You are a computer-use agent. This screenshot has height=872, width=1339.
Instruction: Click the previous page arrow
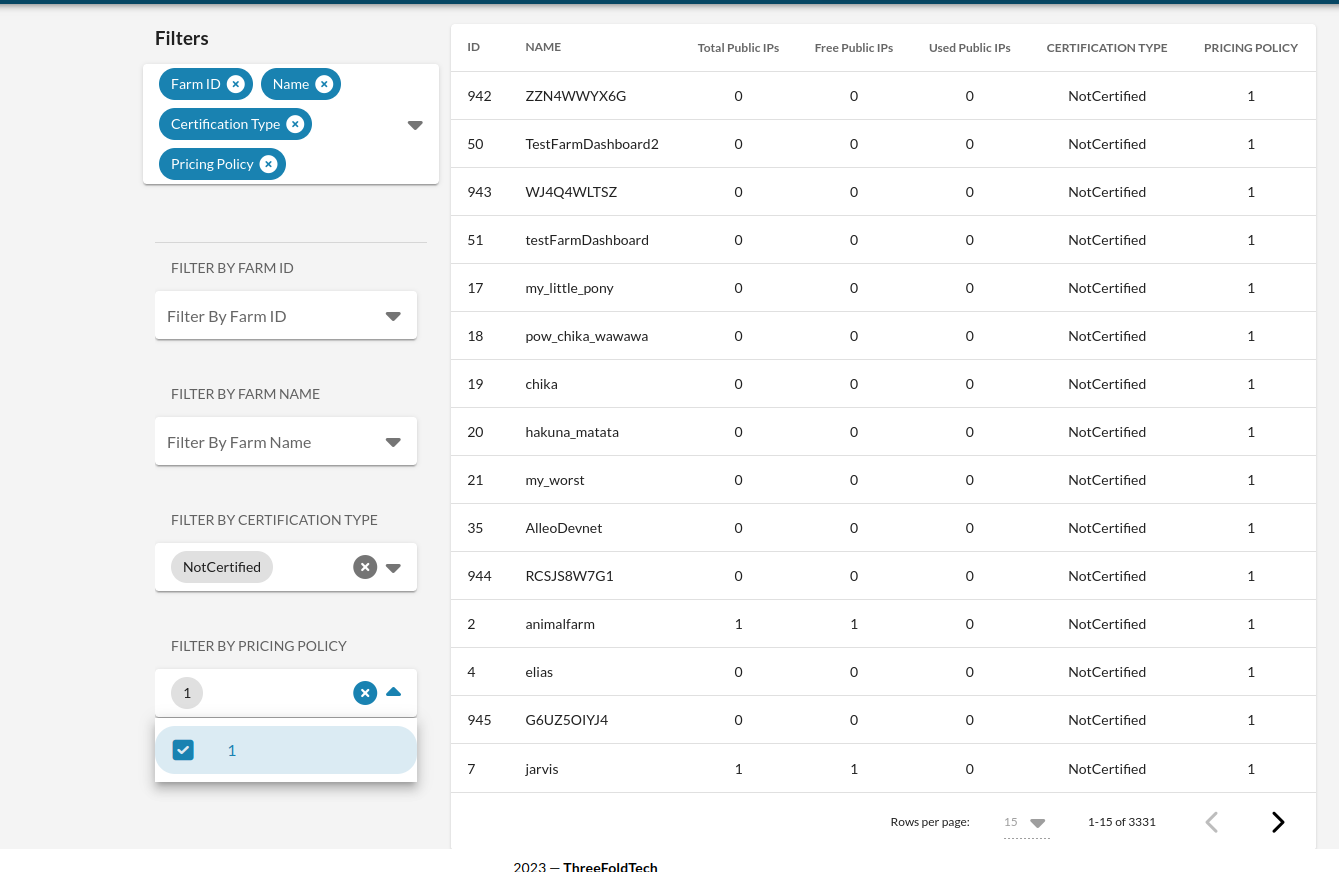tap(1211, 821)
